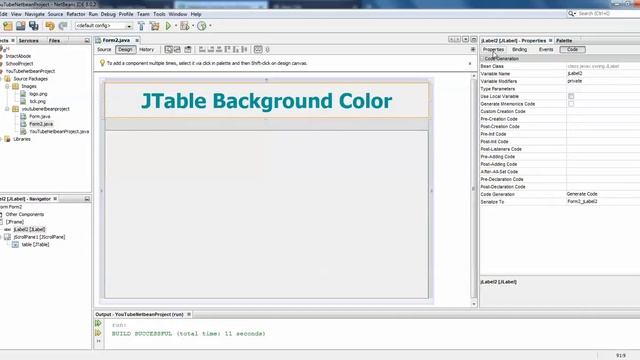Viewport: 640px width, 360px height.
Task: Run the project with green play icon
Action: [168, 26]
